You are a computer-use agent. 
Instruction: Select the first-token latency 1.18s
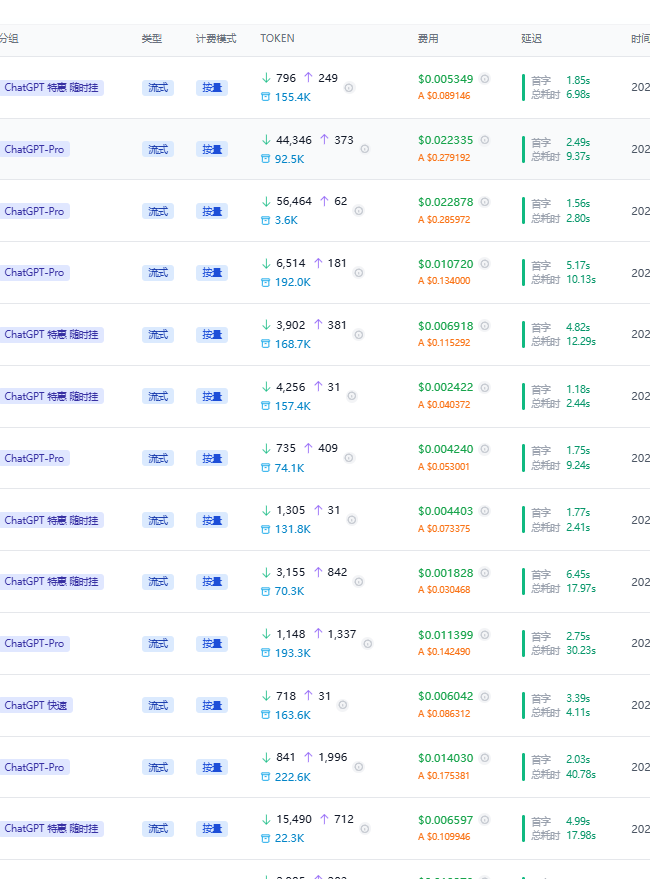(578, 389)
